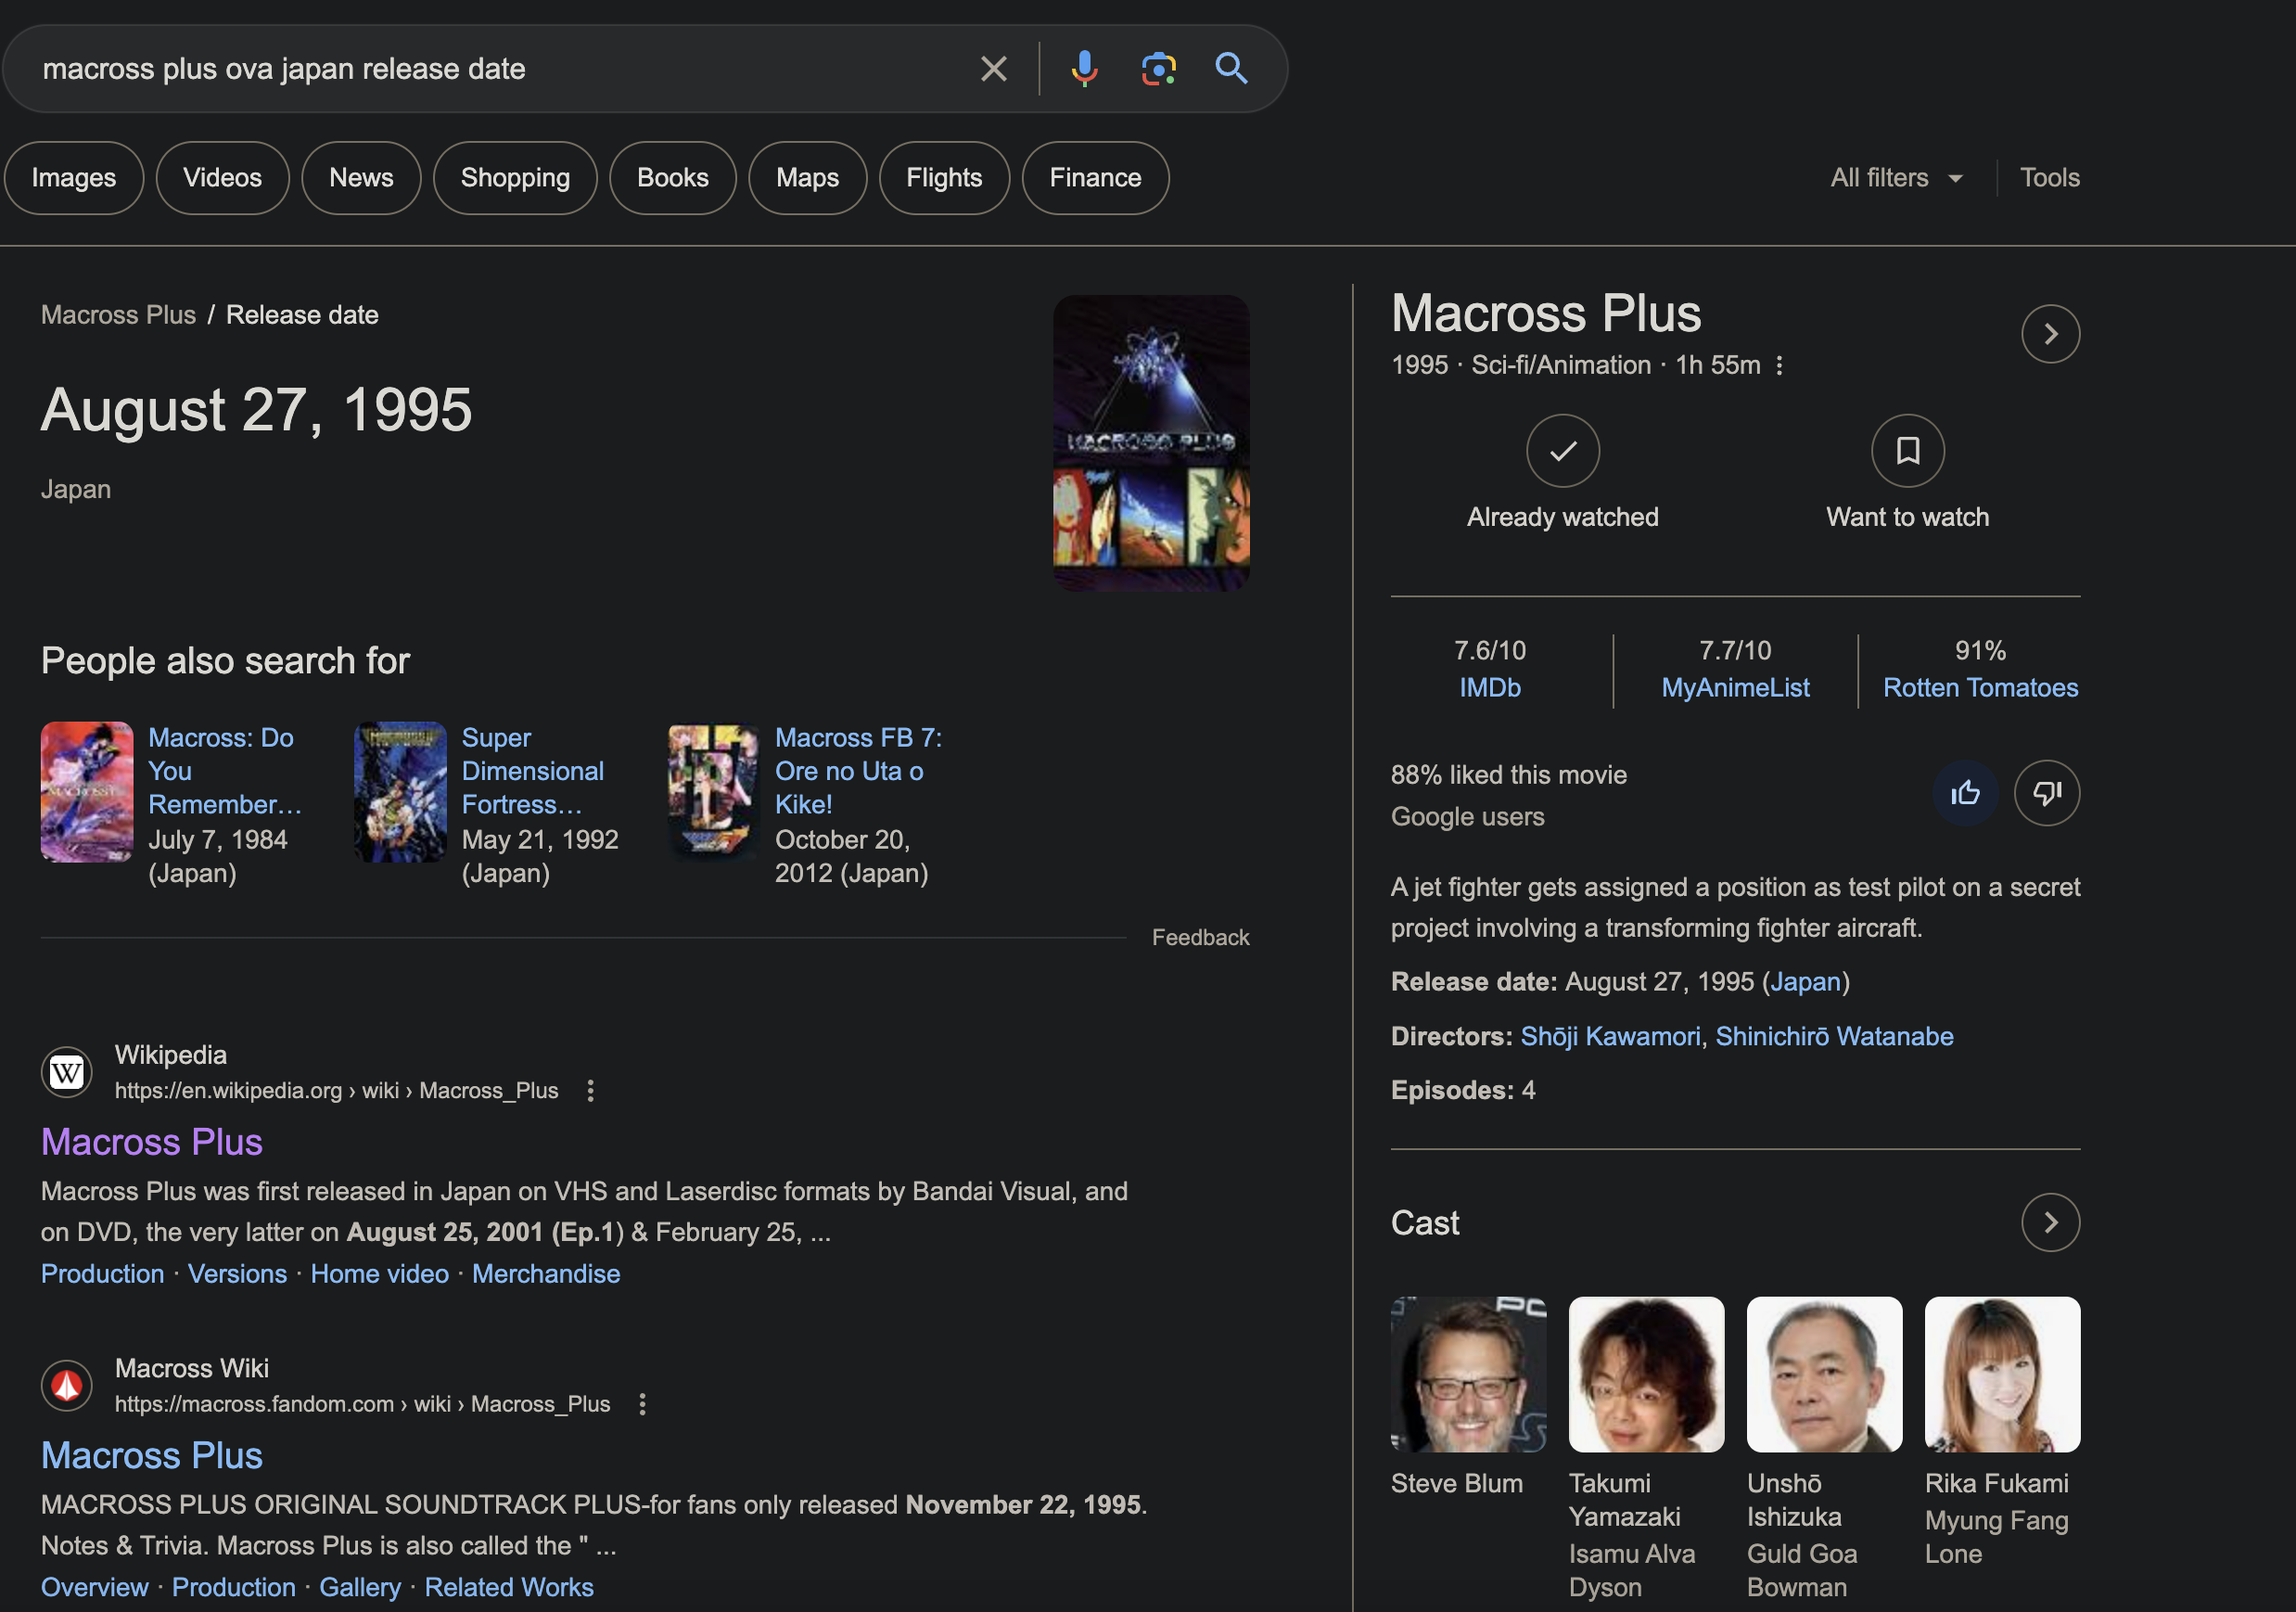
Task: Open Macross: Do You Remember link
Action: (224, 771)
